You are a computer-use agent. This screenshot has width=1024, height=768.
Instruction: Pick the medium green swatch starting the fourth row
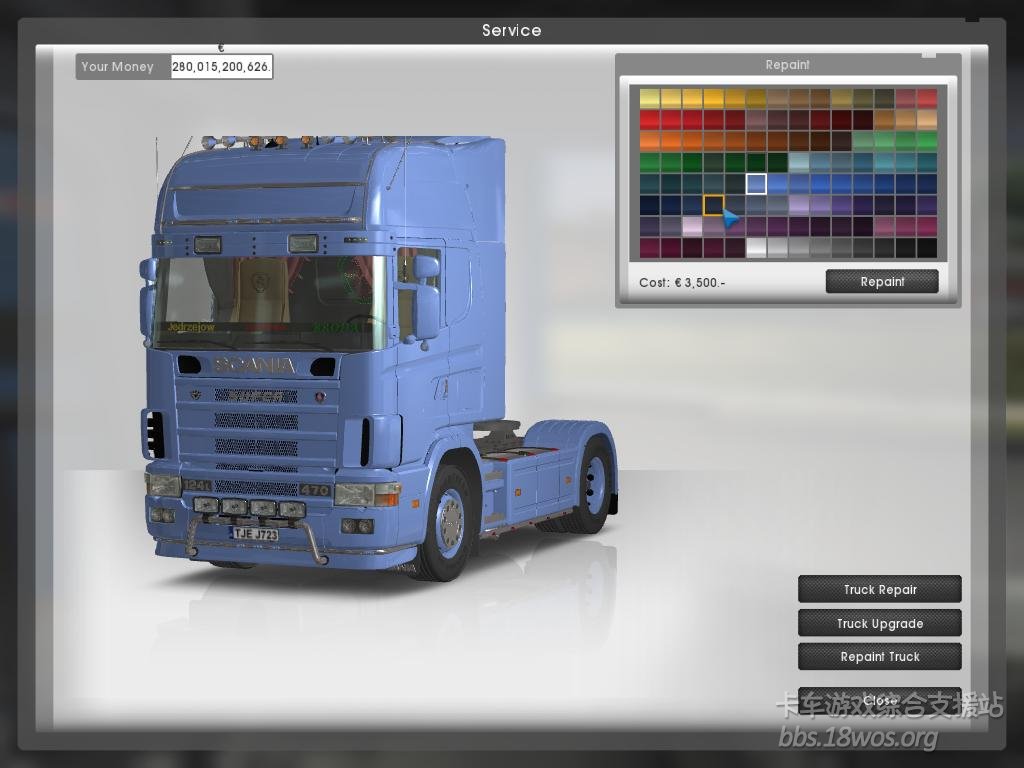point(650,163)
